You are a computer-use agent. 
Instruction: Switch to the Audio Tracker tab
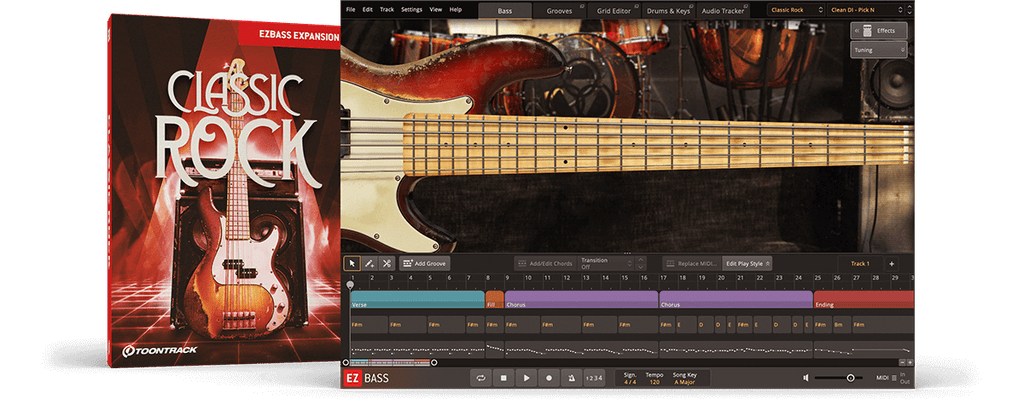click(x=723, y=10)
